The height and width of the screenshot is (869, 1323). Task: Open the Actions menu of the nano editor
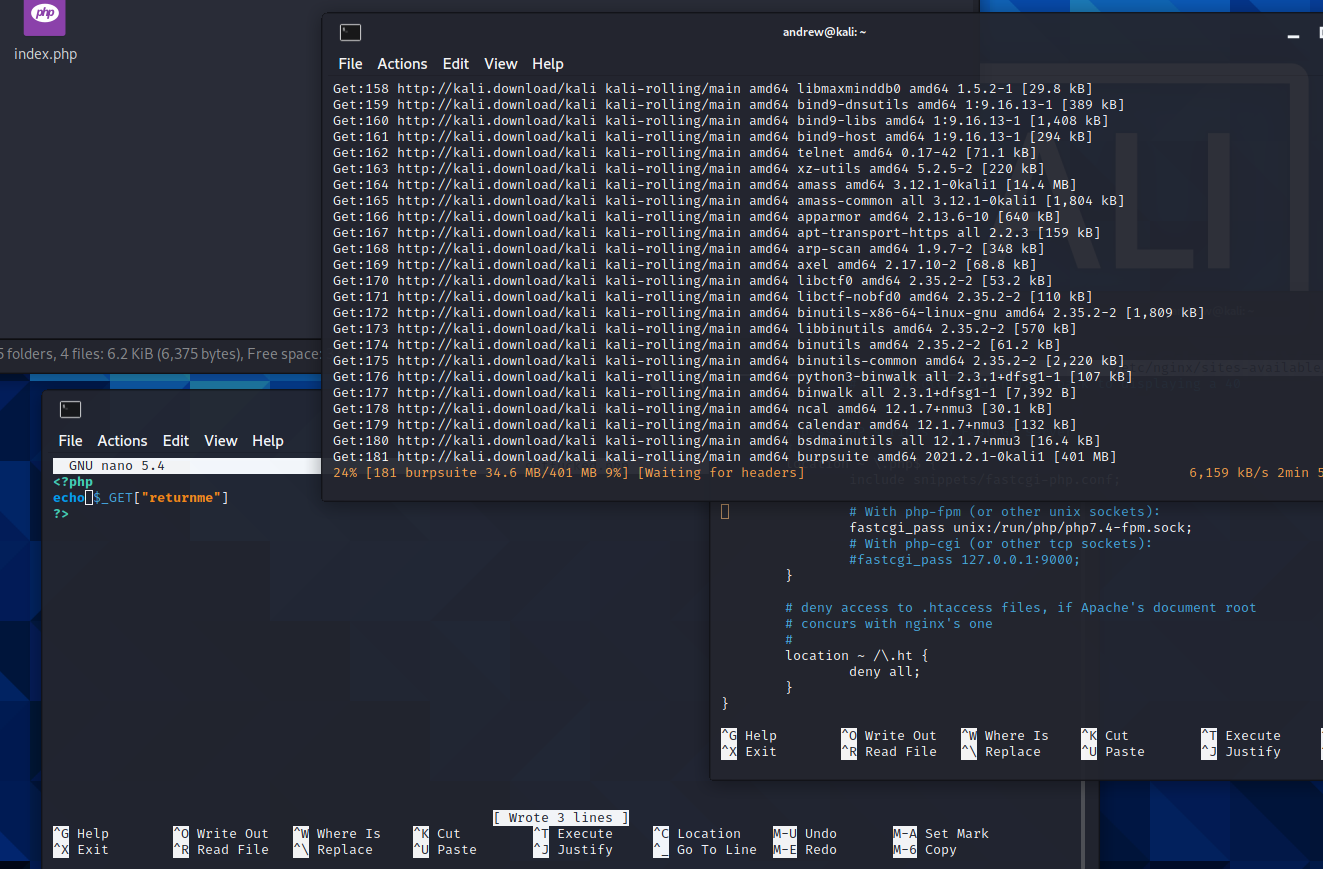click(122, 440)
